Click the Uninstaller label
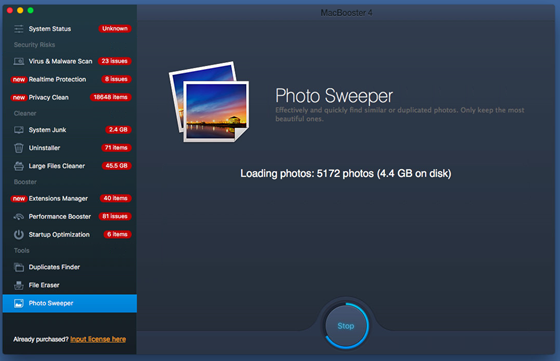Viewport: 560px width, 361px height. (x=44, y=148)
